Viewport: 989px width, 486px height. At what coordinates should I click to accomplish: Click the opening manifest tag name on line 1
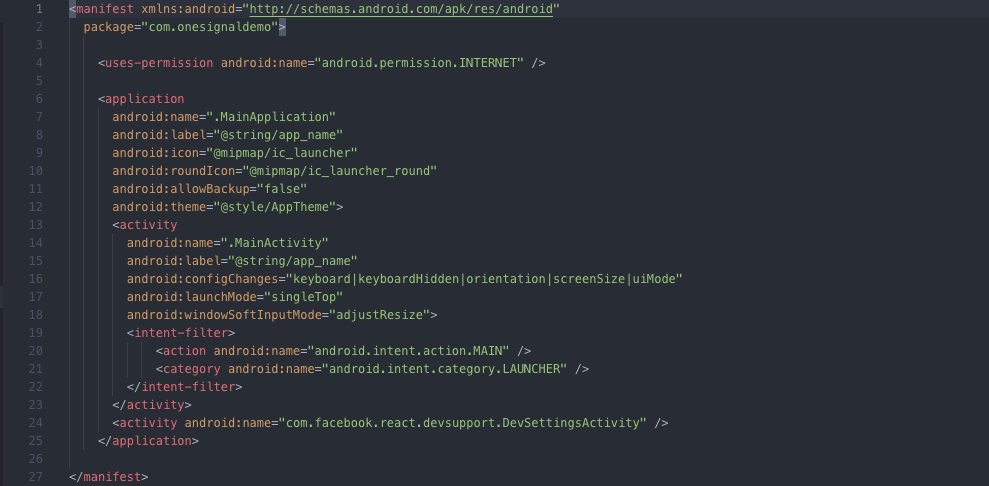(105, 9)
